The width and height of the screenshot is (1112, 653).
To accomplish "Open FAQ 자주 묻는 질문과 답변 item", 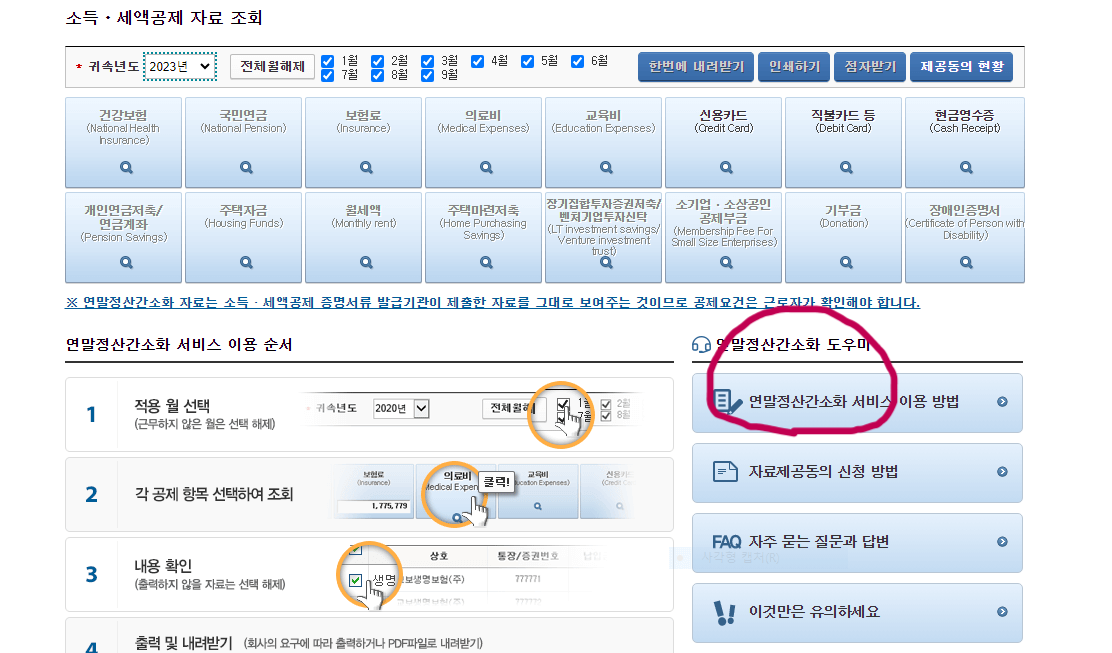I will pos(857,542).
